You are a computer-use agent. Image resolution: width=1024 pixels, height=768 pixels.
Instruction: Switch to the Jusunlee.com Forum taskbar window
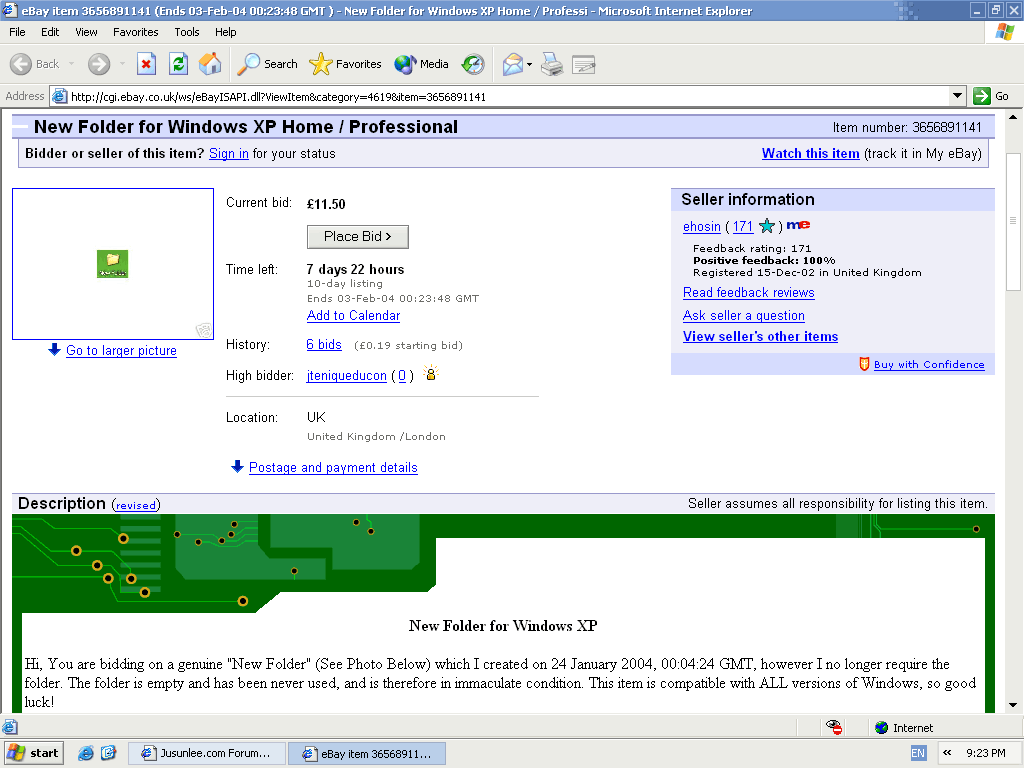click(207, 753)
